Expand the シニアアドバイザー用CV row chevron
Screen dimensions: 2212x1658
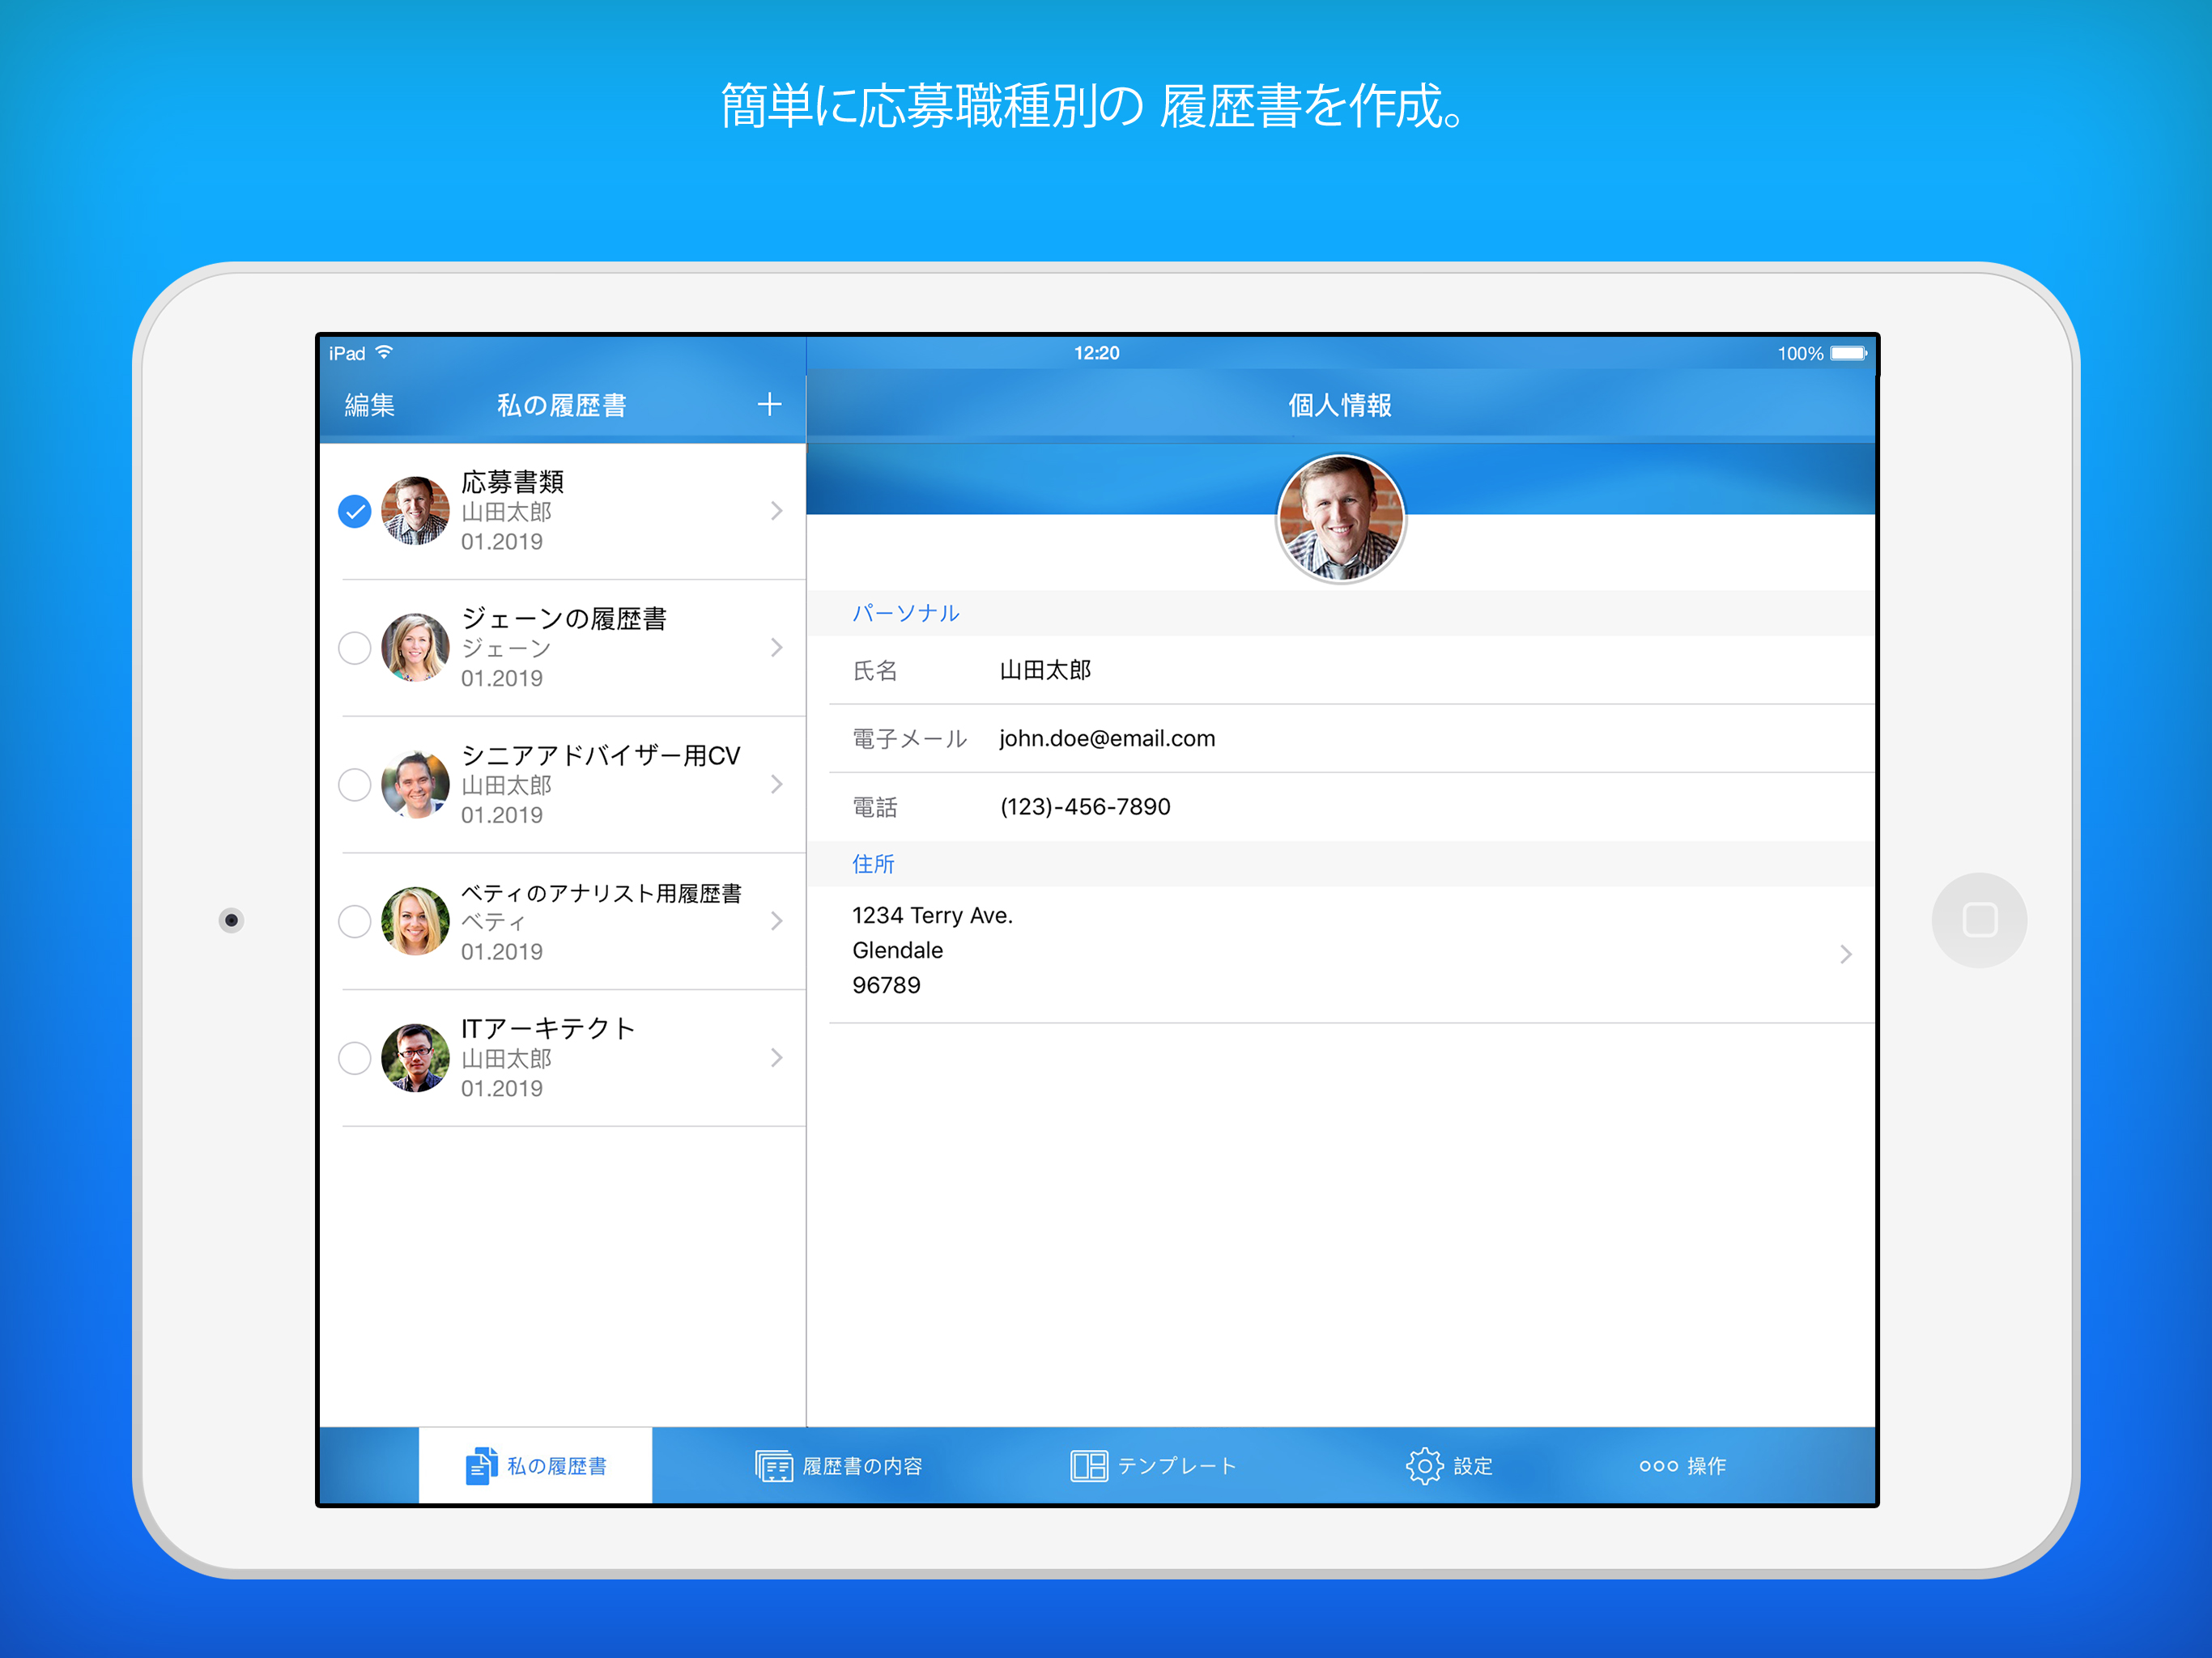click(777, 785)
